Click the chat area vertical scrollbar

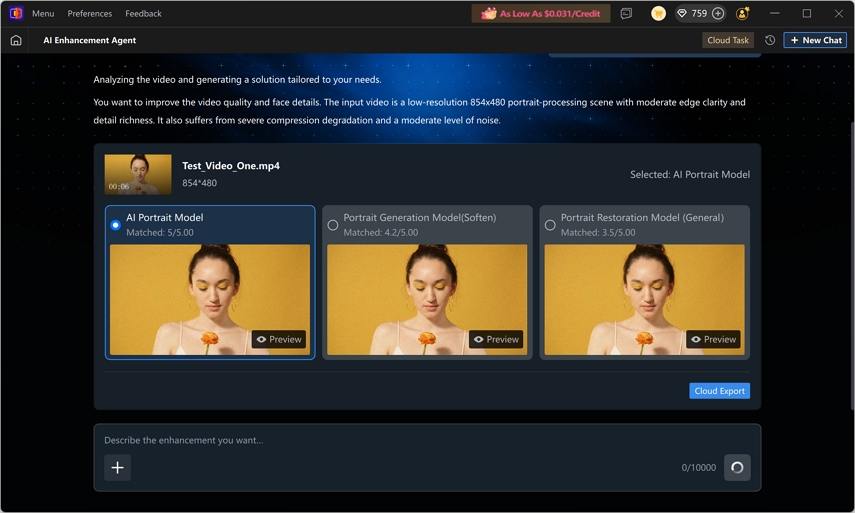coord(852,264)
